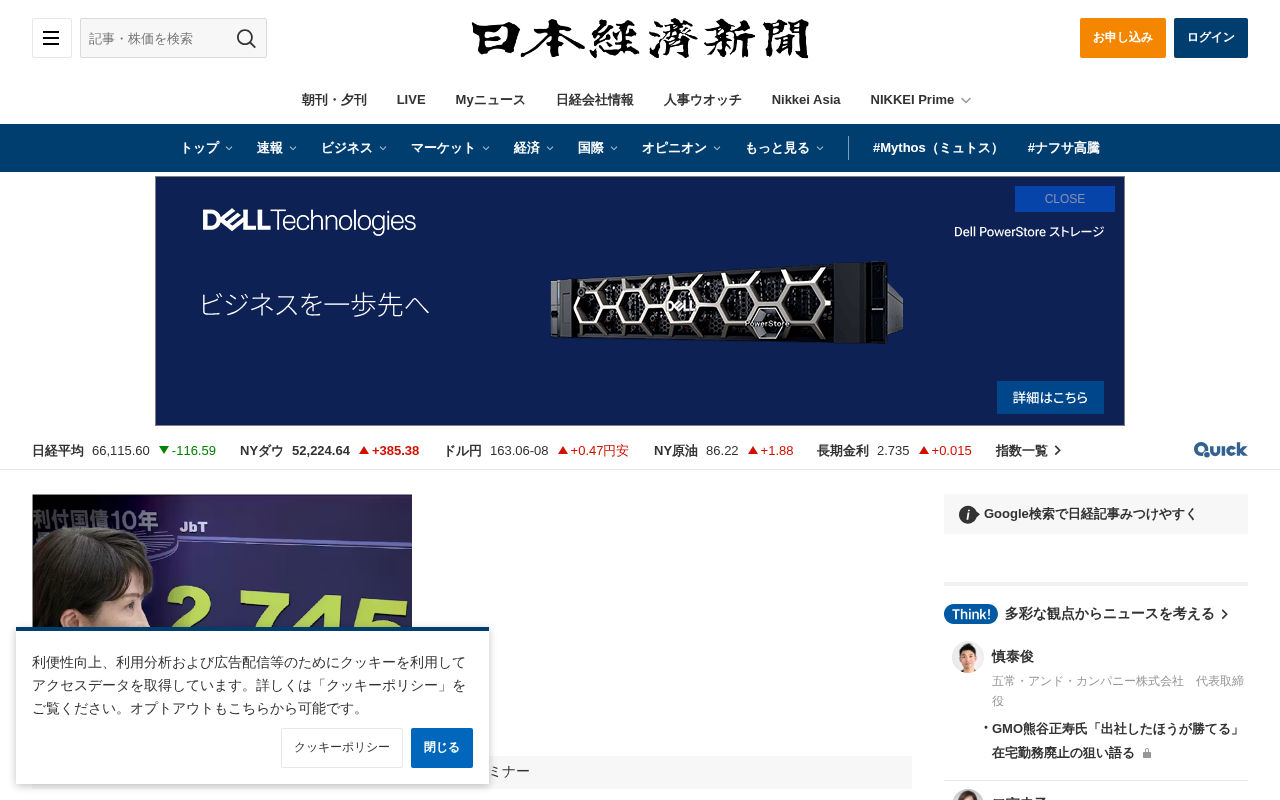The width and height of the screenshot is (1280, 800).
Task: Open Myニュース menu item
Action: [490, 100]
